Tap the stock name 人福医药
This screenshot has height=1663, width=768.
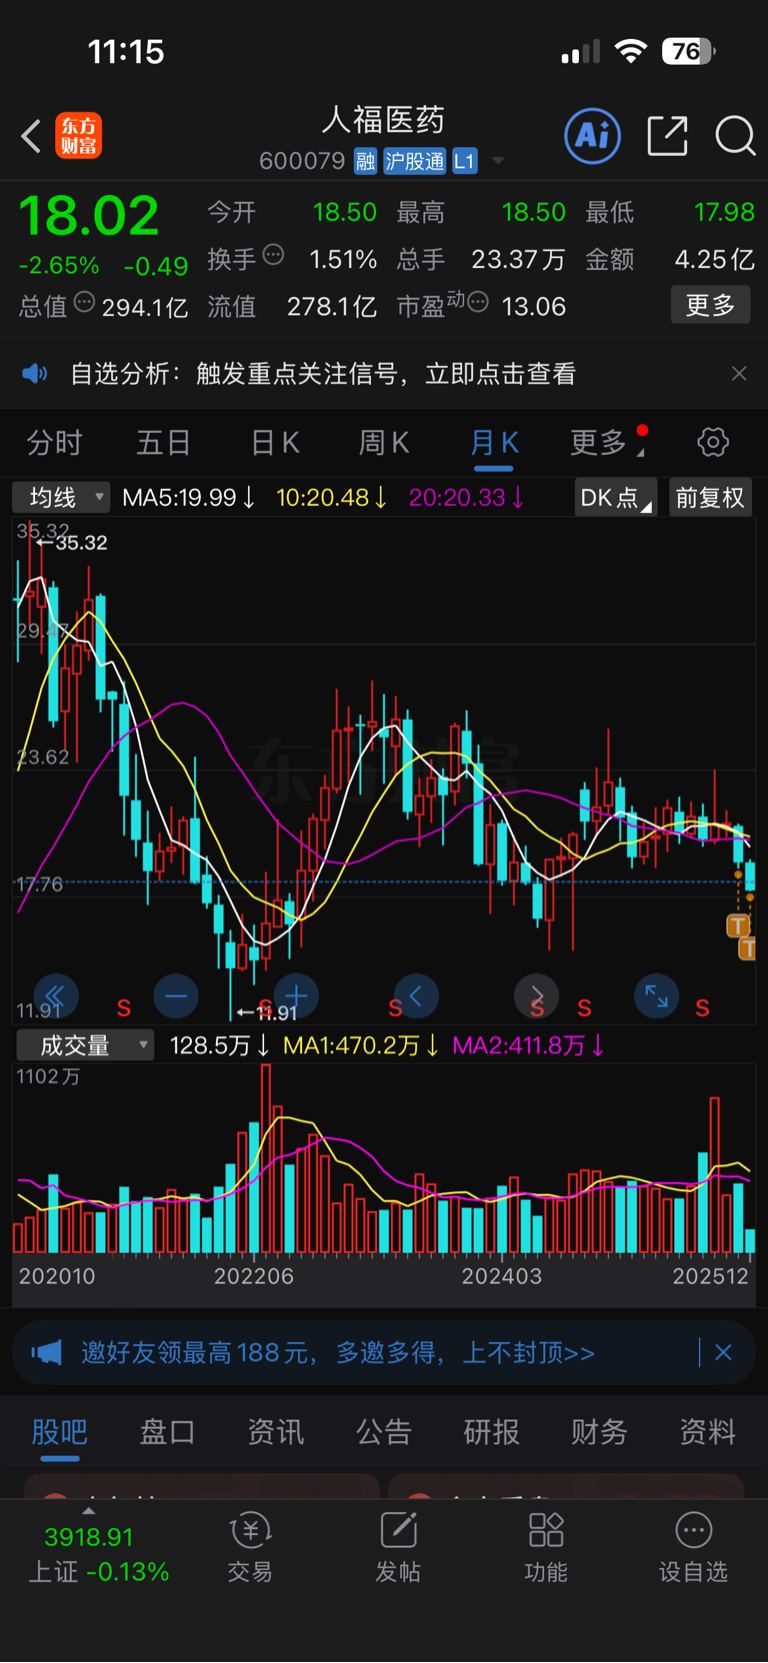pyautogui.click(x=383, y=120)
